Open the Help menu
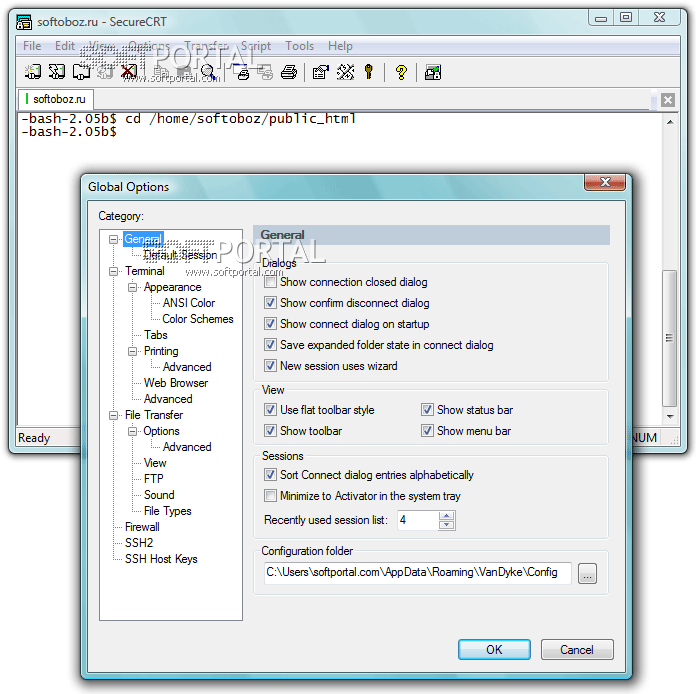 [340, 46]
